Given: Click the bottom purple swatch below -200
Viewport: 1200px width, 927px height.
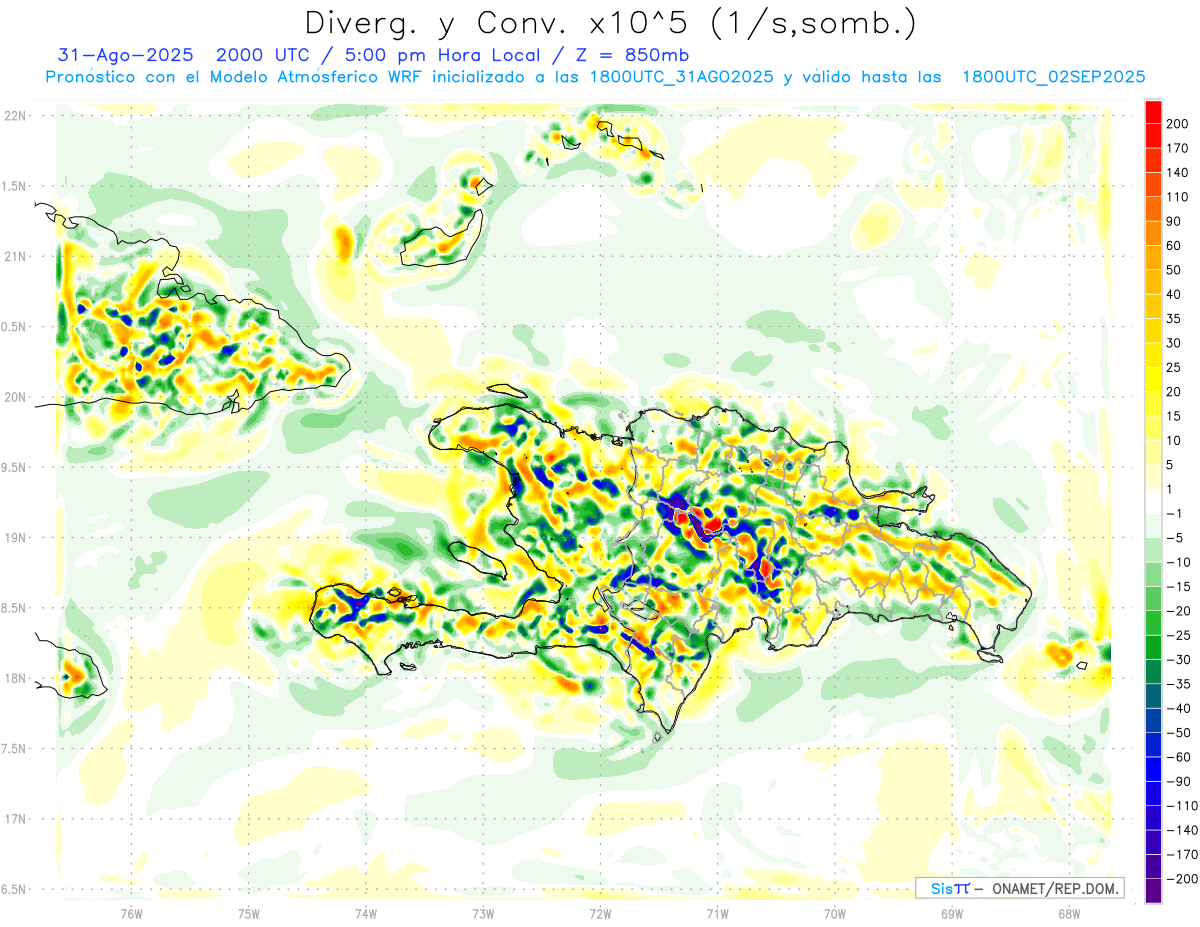Looking at the screenshot, I should pos(1153,890).
